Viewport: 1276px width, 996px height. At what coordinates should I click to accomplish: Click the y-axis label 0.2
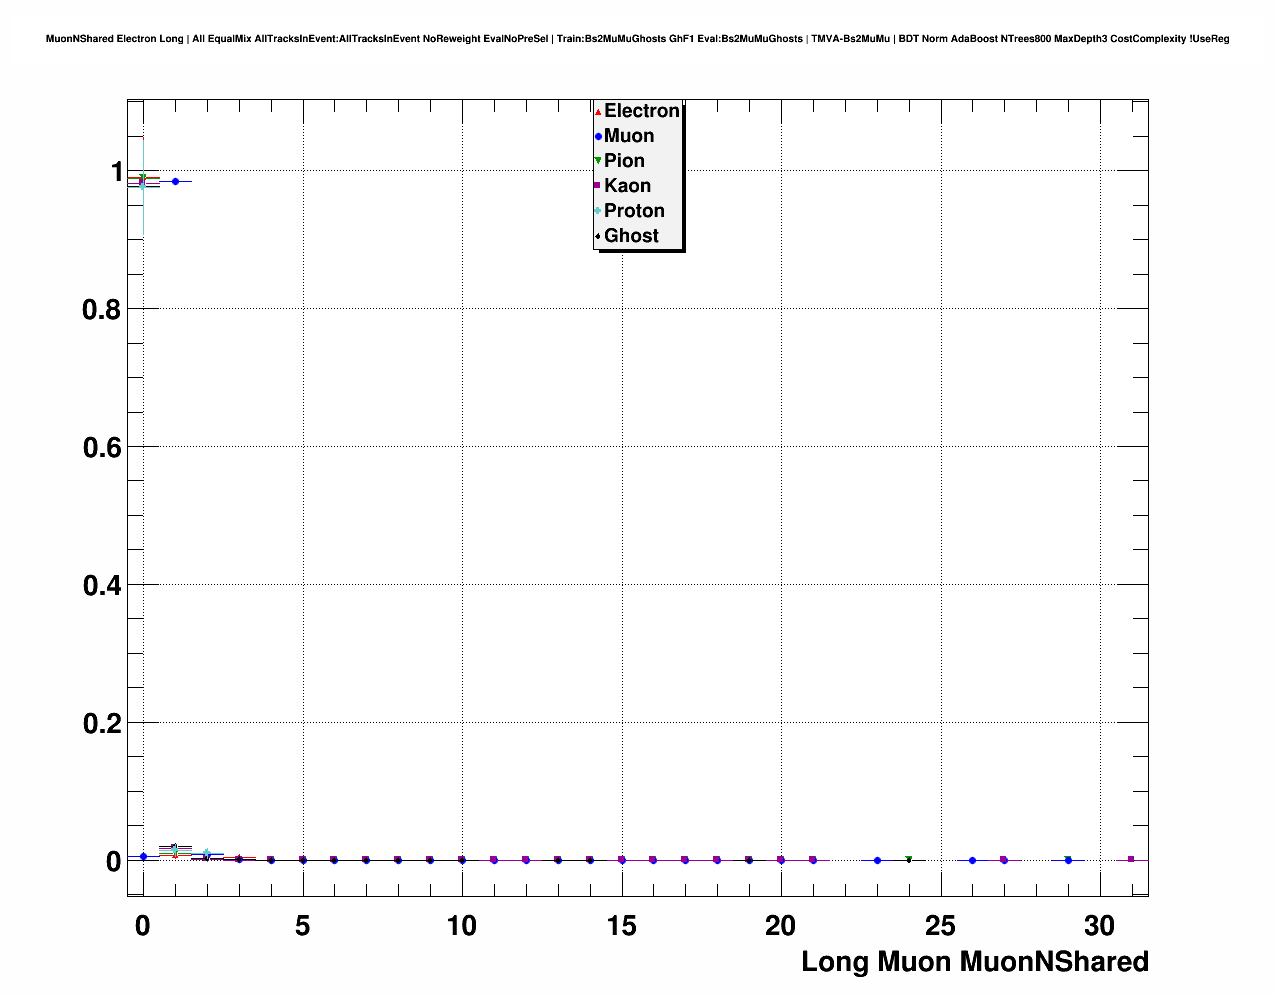pos(102,724)
